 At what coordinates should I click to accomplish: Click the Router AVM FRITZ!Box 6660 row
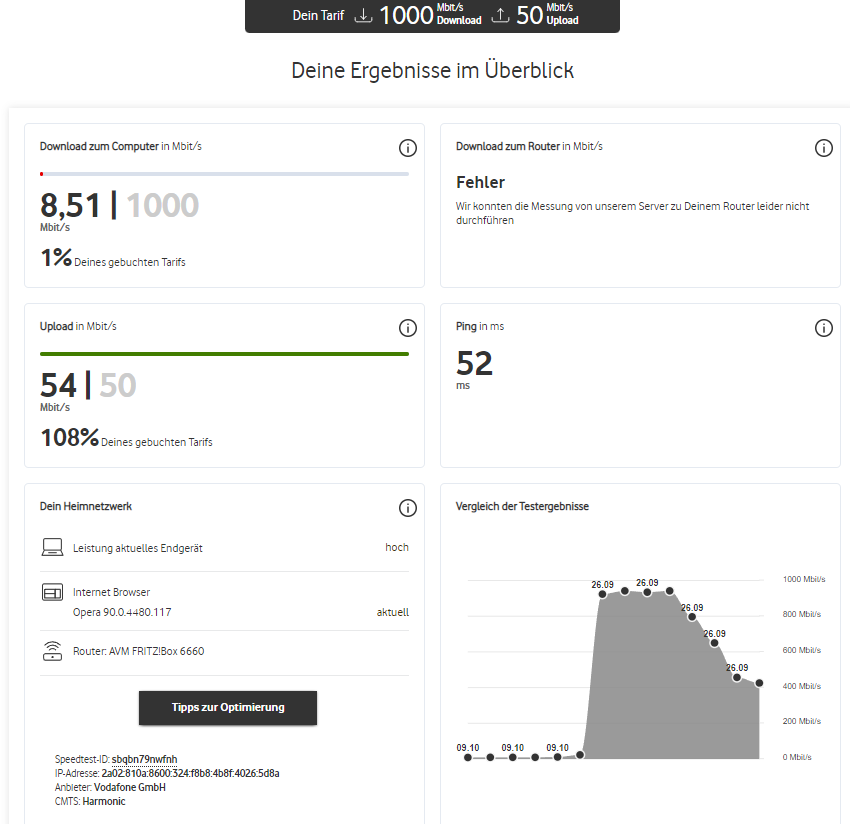(x=224, y=651)
